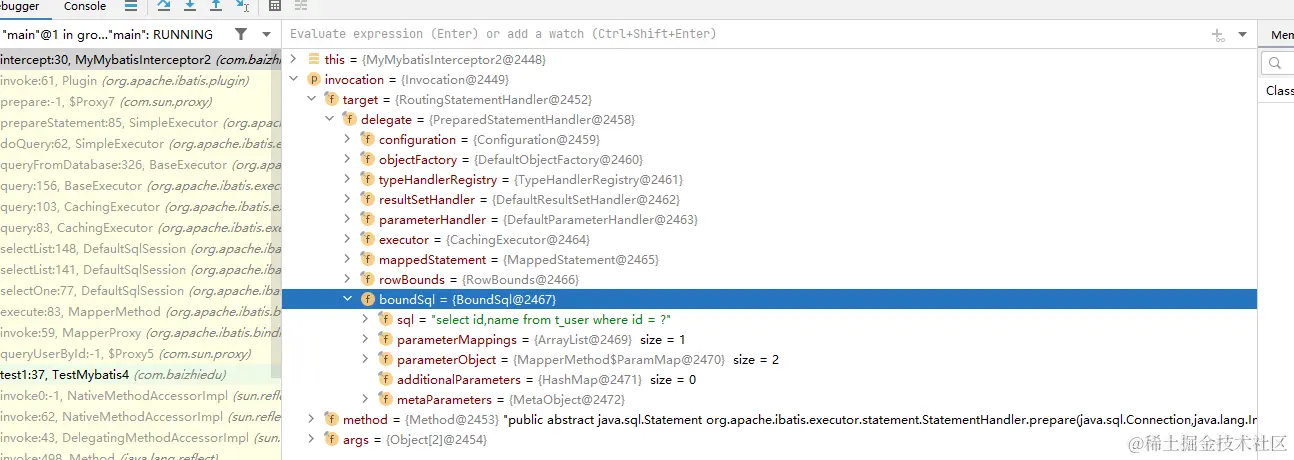Expand the 'parameterHandler' field node
The width and height of the screenshot is (1294, 460).
coord(347,220)
